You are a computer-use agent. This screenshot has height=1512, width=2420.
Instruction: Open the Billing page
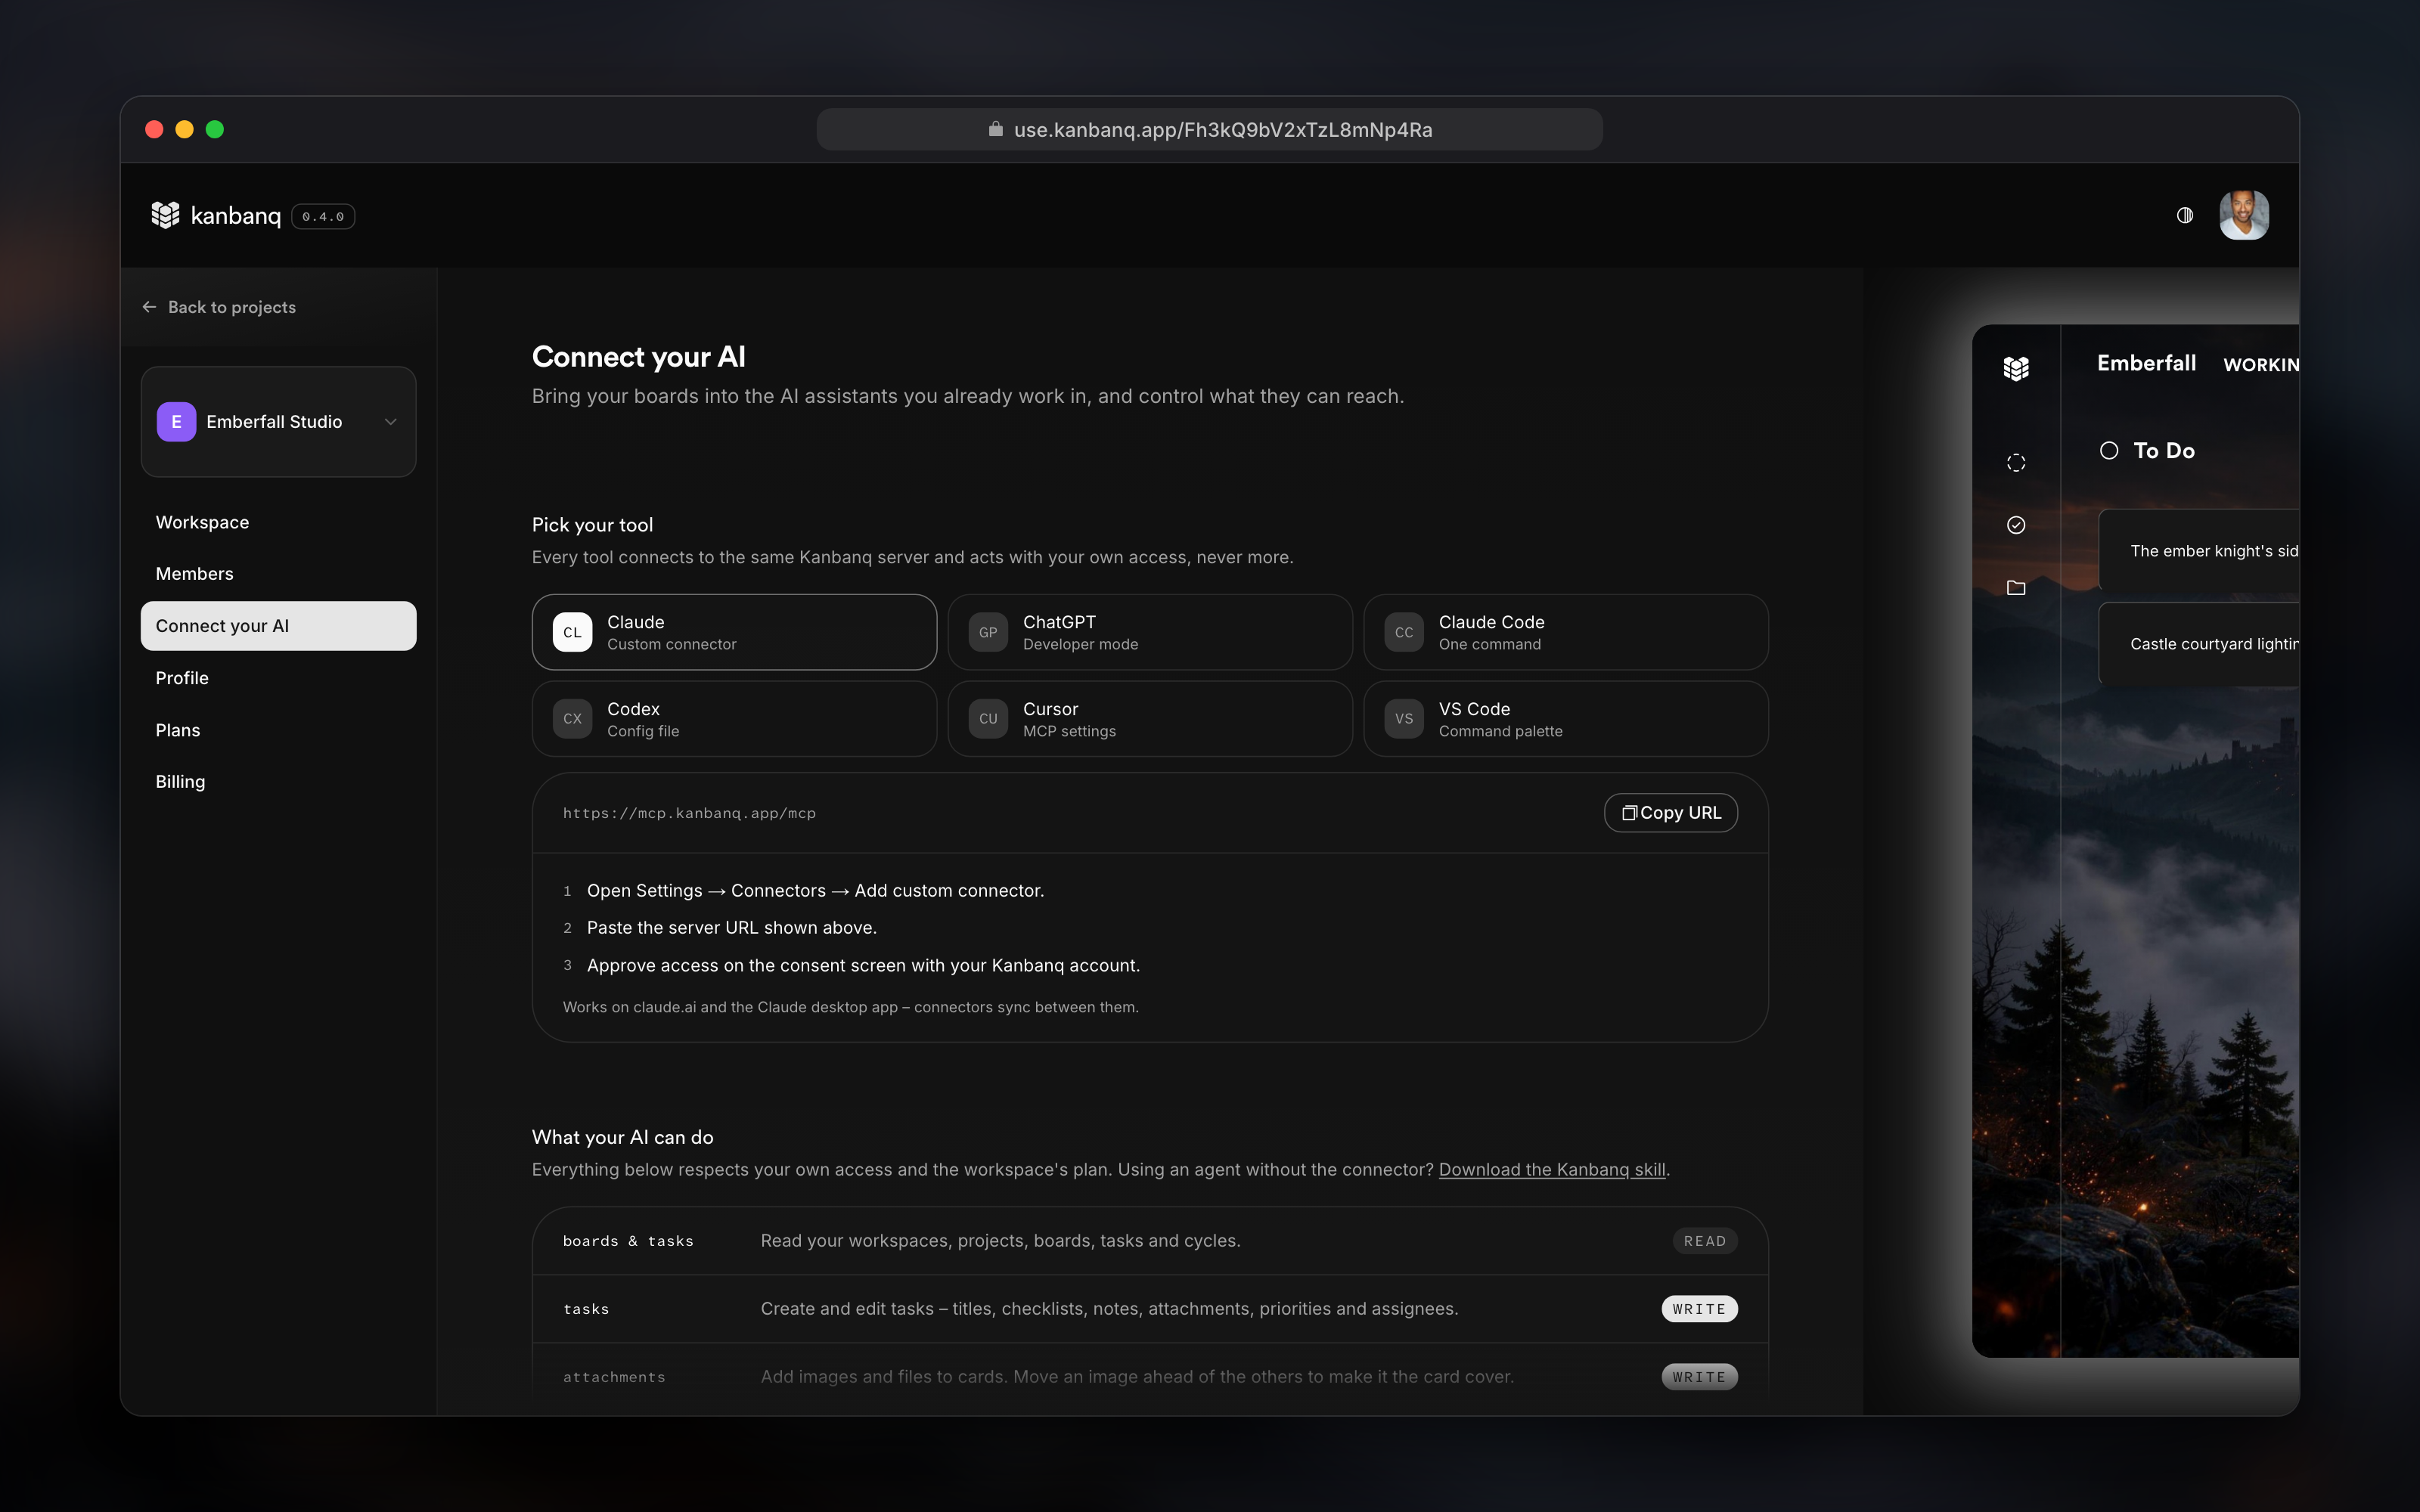point(278,782)
